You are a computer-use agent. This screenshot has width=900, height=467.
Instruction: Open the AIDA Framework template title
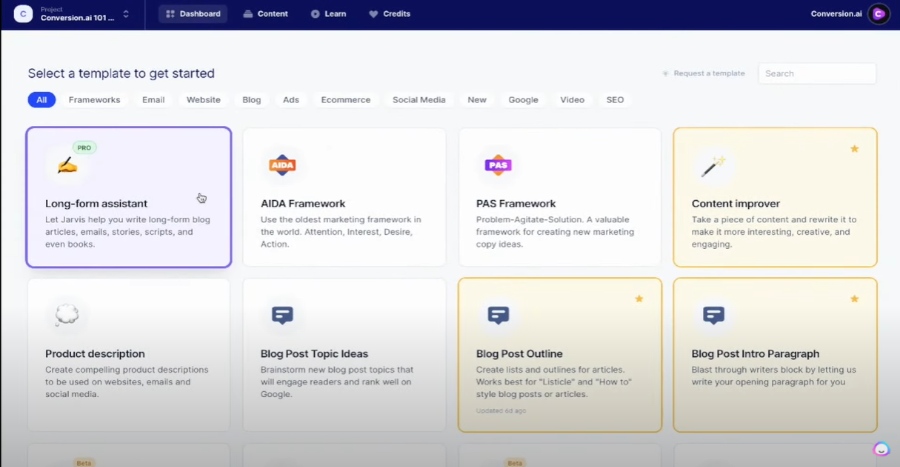(303, 204)
